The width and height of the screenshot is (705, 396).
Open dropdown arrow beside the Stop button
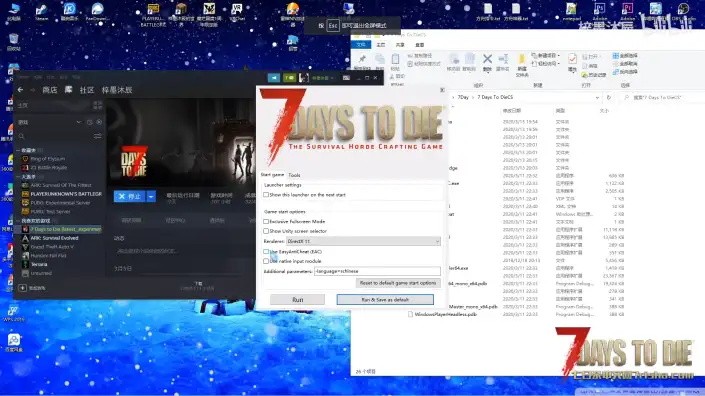151,196
